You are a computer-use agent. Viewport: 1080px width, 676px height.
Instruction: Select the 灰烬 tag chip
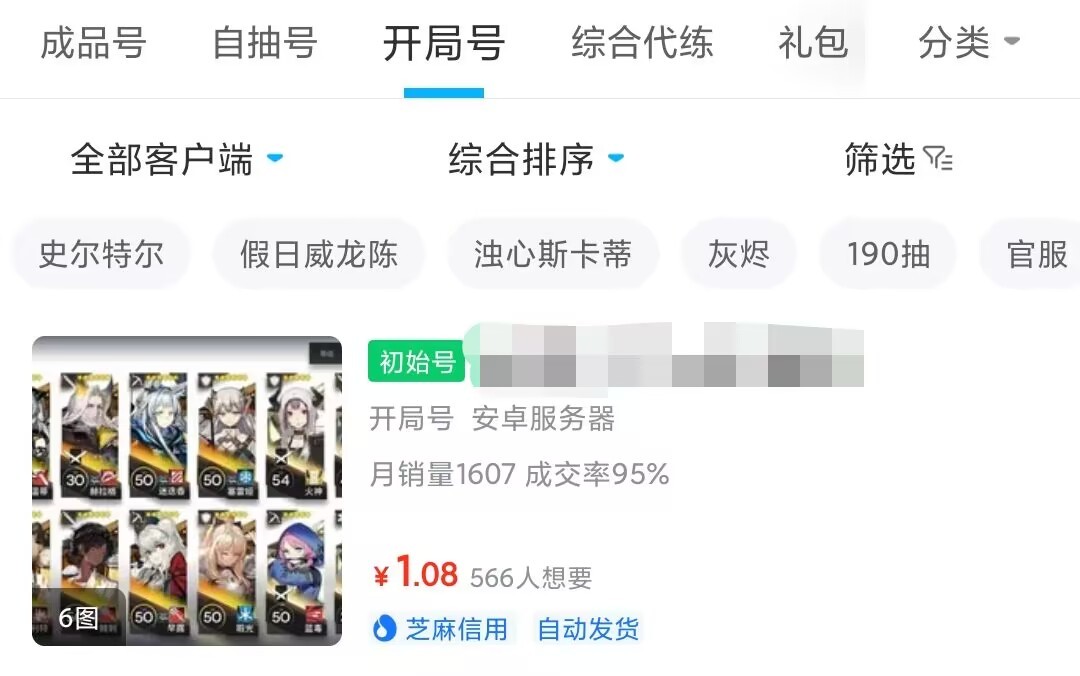(738, 254)
